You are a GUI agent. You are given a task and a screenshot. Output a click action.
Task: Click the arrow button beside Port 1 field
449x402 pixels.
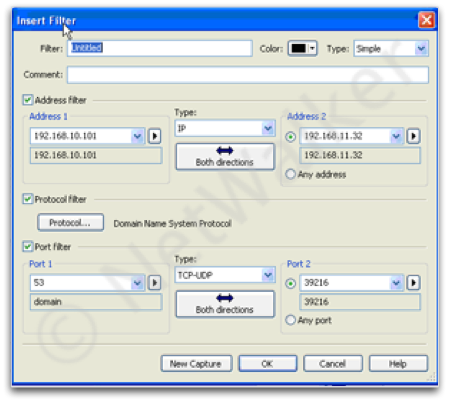click(154, 283)
